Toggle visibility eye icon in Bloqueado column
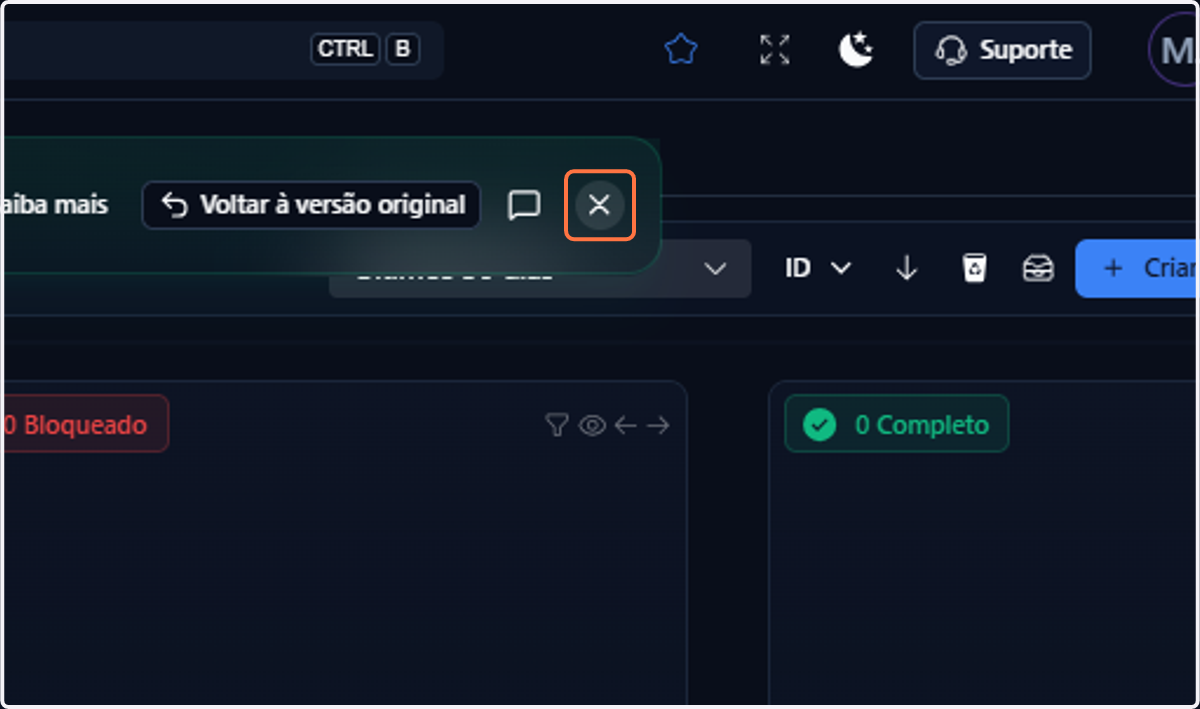The width and height of the screenshot is (1200, 709). [592, 425]
